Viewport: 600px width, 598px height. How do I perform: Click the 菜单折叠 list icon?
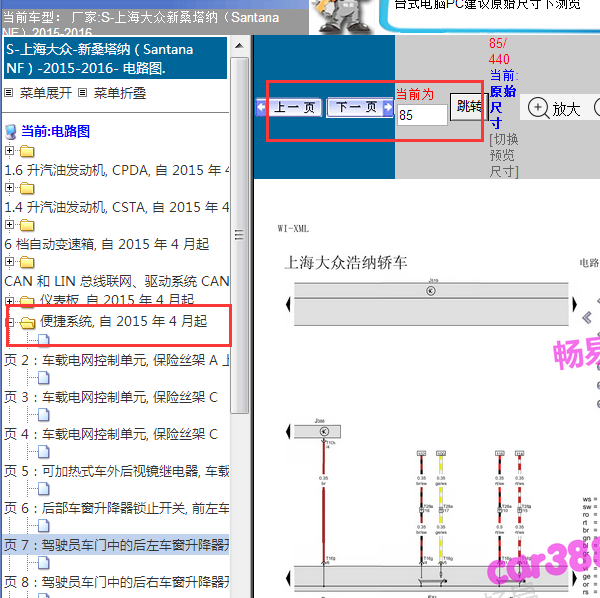(82, 93)
